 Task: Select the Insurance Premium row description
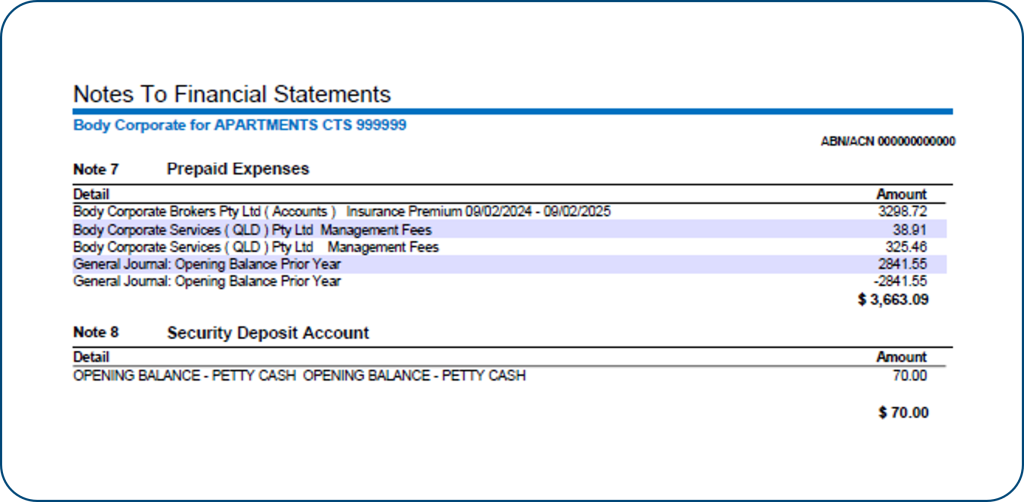click(342, 211)
